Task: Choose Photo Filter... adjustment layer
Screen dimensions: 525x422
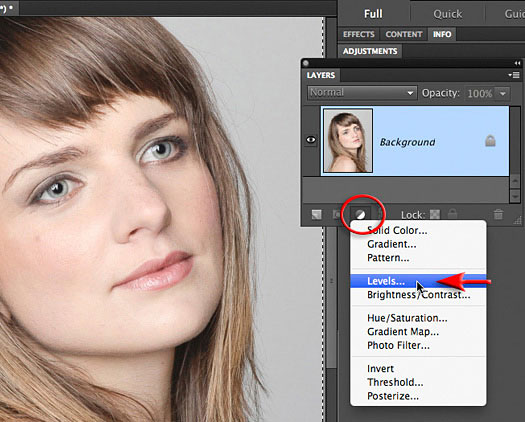Action: 418,345
